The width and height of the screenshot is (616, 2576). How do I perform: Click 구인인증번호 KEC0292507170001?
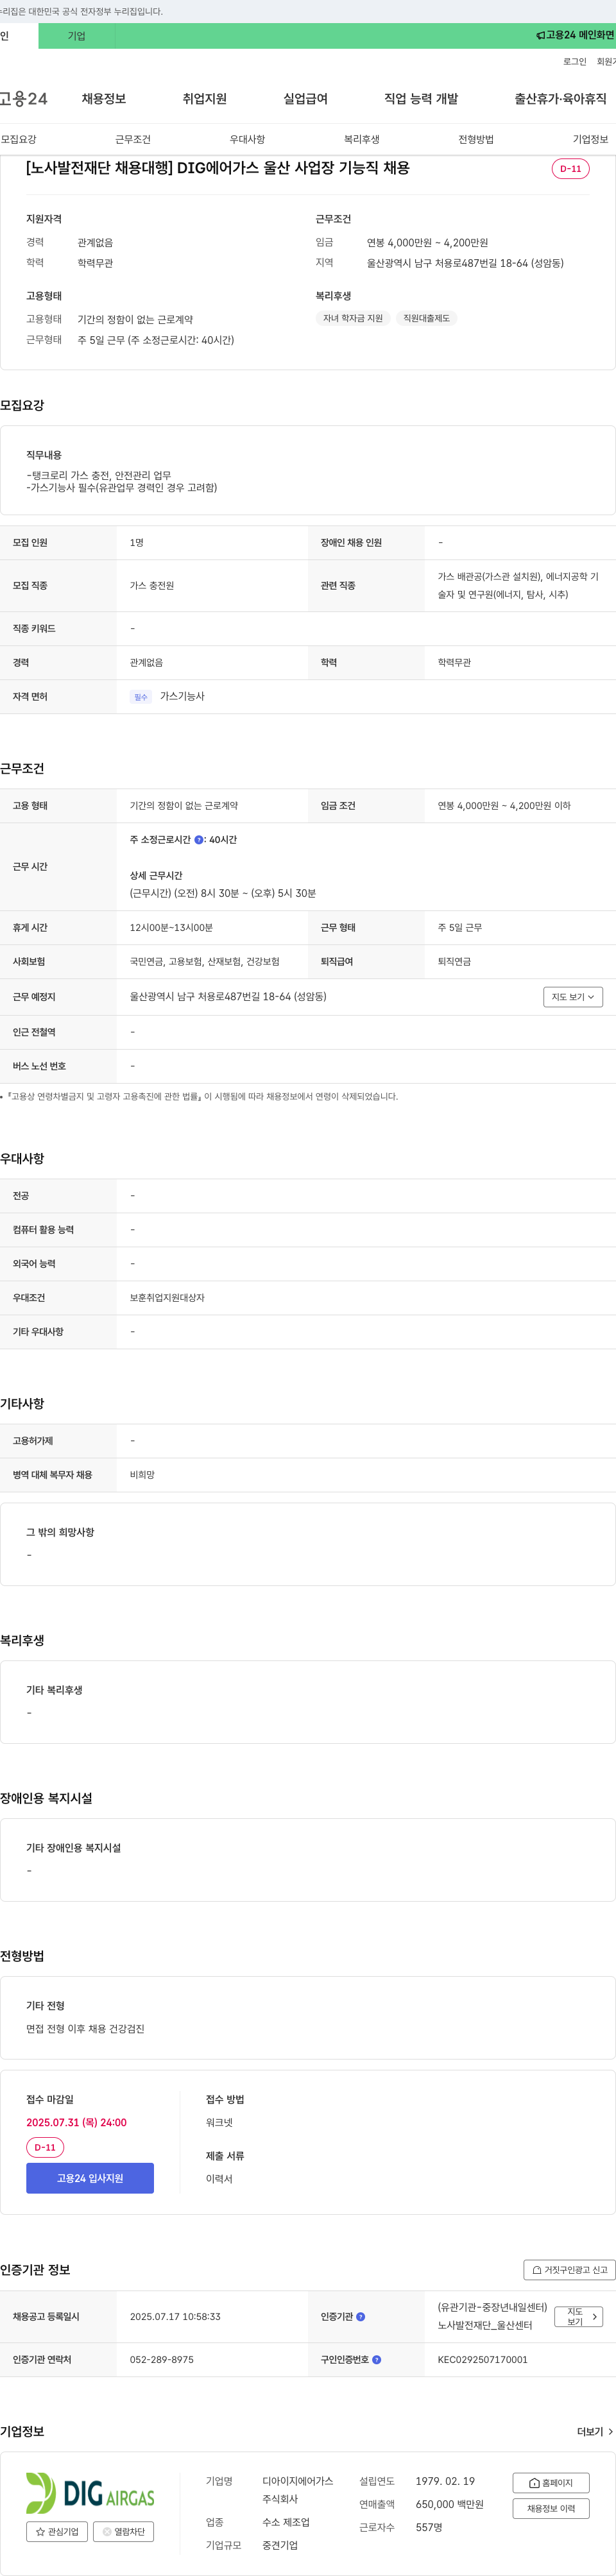pyautogui.click(x=483, y=2360)
